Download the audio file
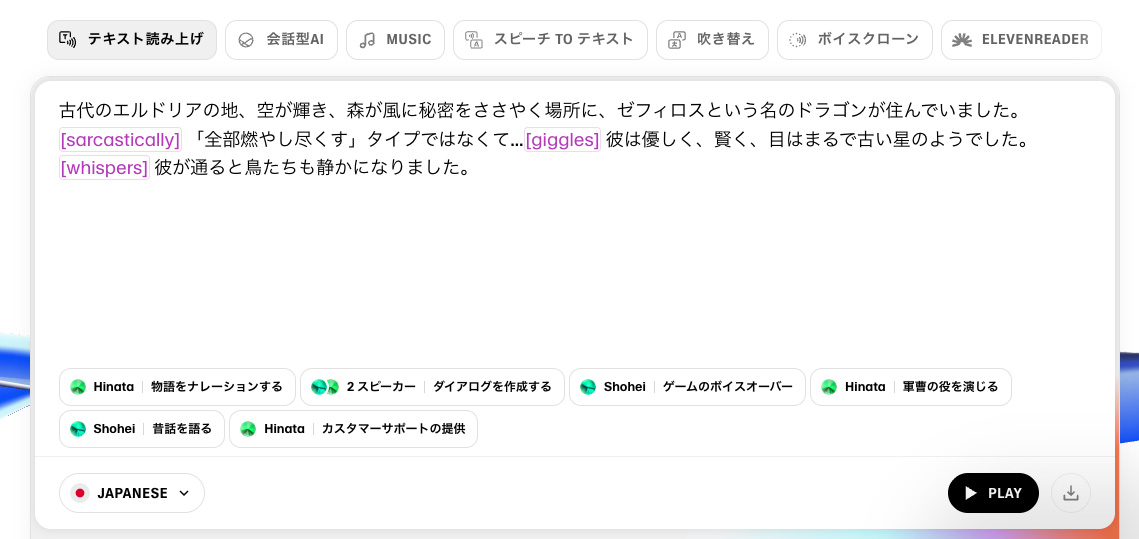Viewport: 1139px width, 539px height. (1070, 493)
